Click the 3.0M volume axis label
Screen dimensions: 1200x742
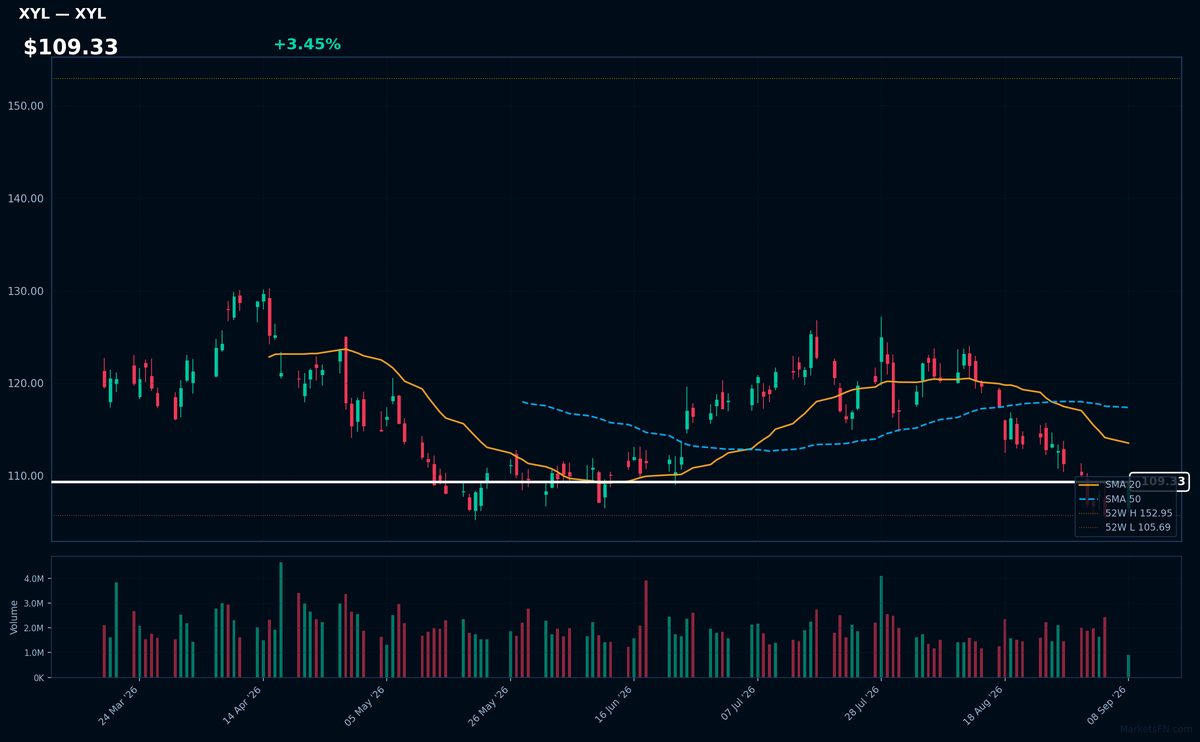(x=33, y=604)
